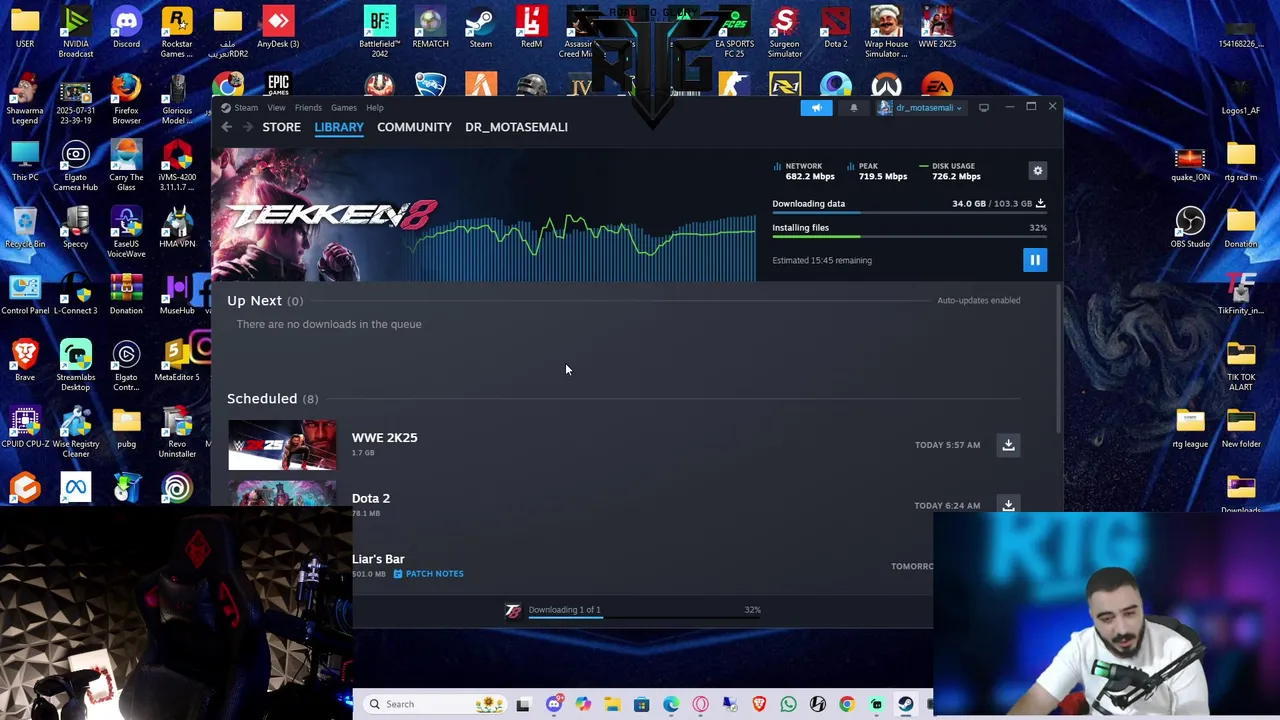Enter Big Picture mode monitor icon
This screenshot has height=720, width=1280.
coord(984,107)
